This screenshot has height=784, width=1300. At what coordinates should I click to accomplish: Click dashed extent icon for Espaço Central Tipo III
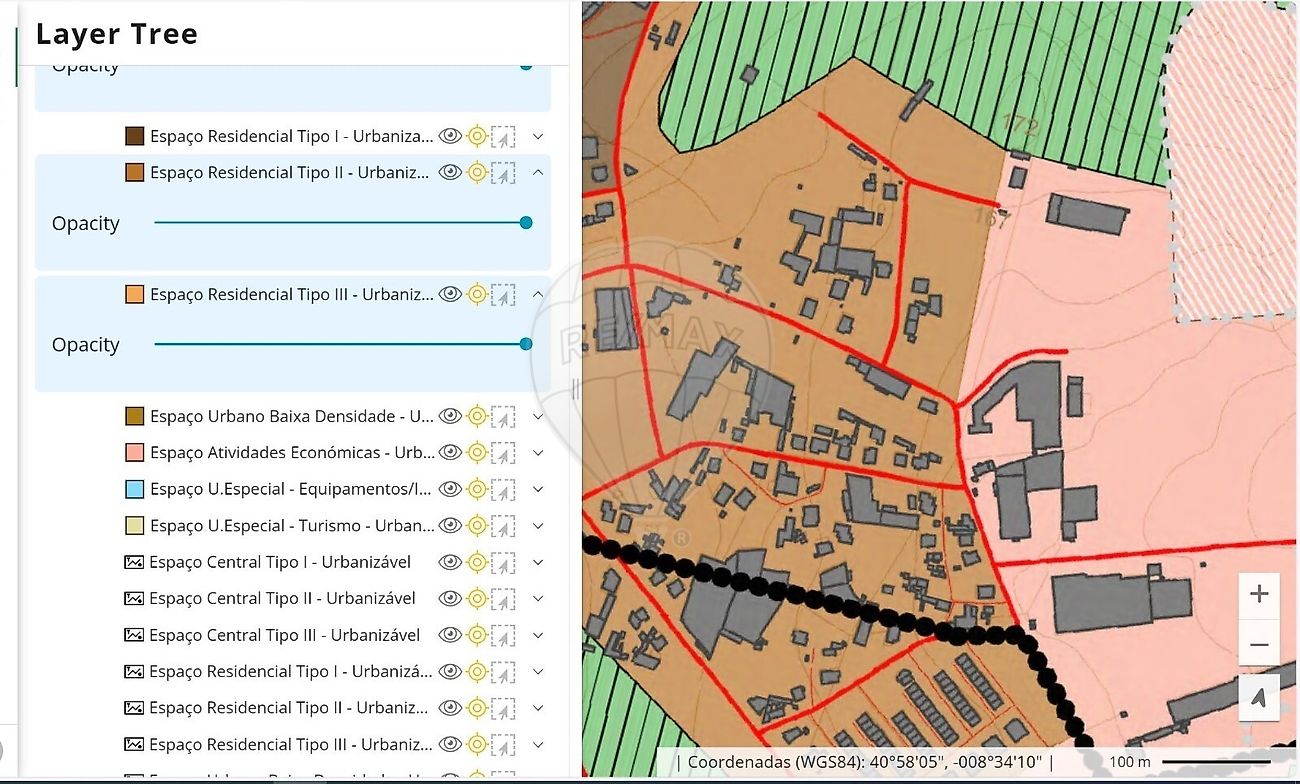503,635
